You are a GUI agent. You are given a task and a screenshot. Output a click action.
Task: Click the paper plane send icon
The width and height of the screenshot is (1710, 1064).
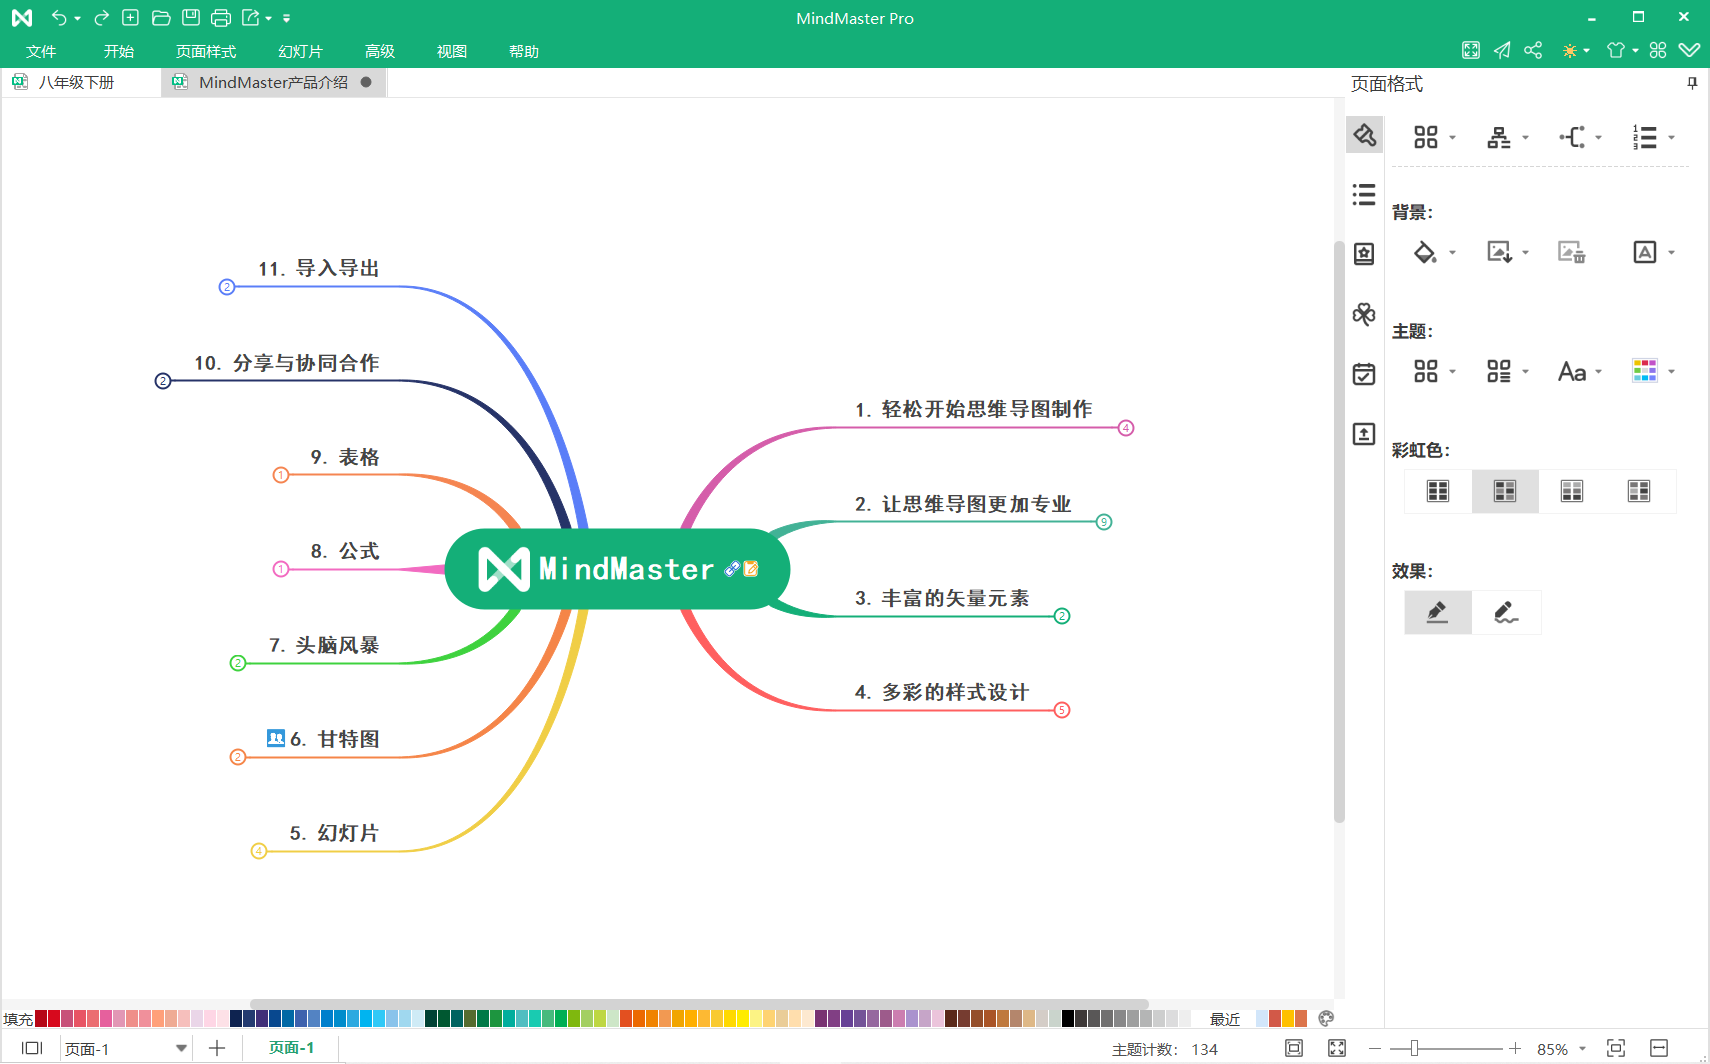pos(1502,50)
